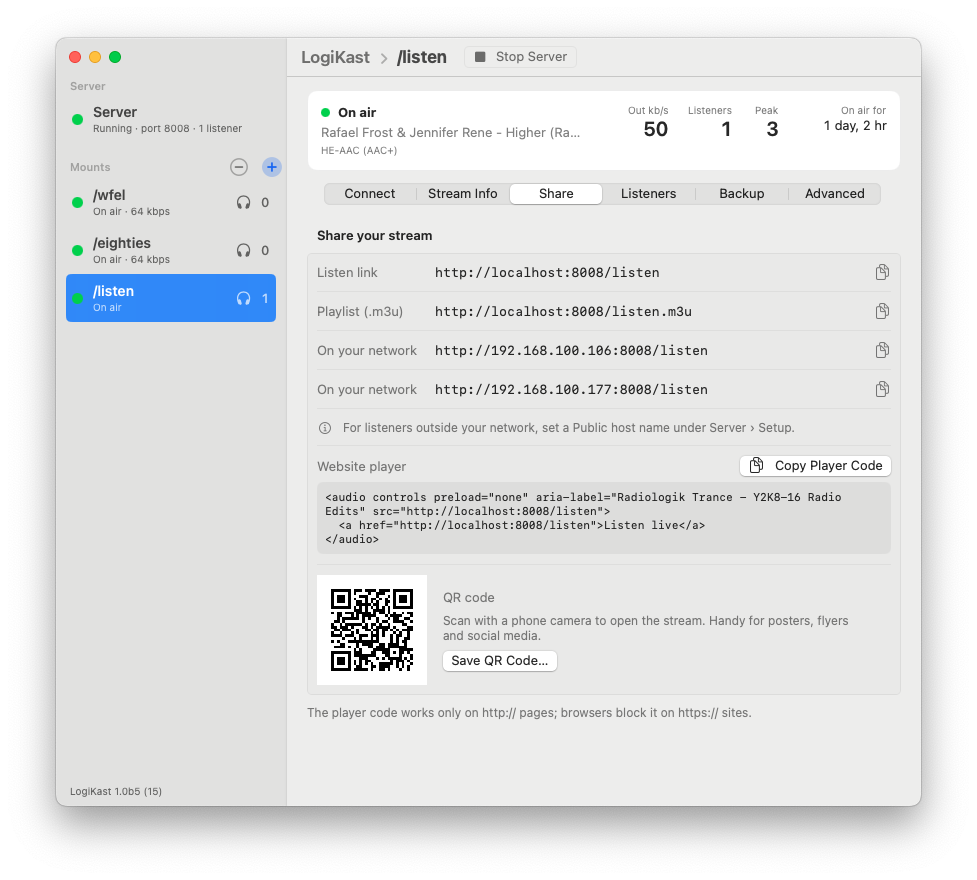Click the green status dot for /wfel

click(x=77, y=203)
